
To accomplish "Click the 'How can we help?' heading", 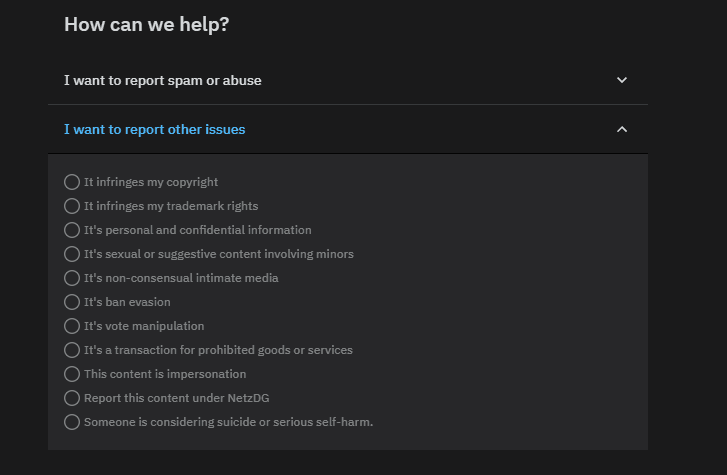I will [147, 25].
